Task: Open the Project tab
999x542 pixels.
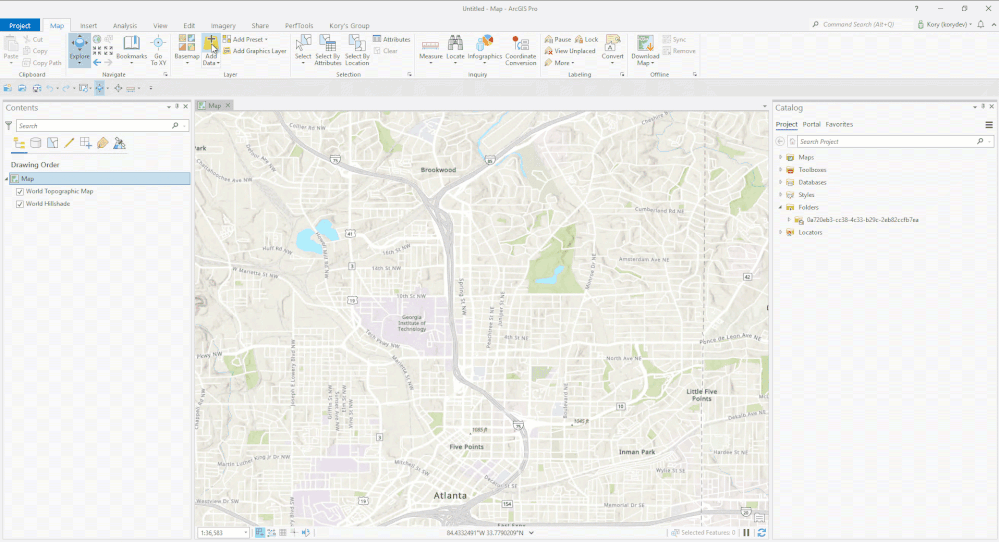Action: (x=20, y=25)
